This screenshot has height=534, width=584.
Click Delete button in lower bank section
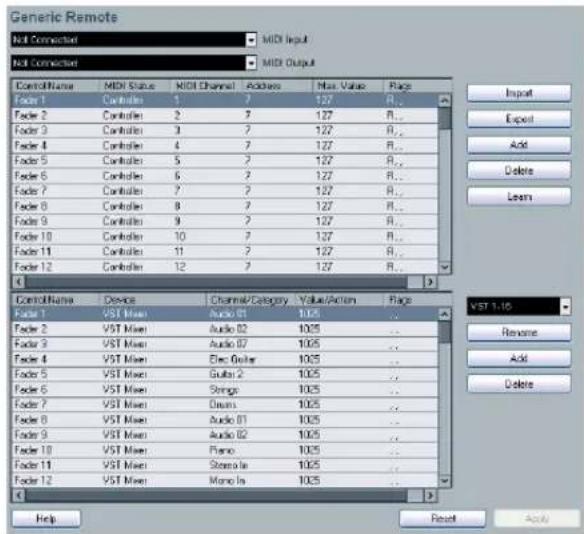coord(519,384)
